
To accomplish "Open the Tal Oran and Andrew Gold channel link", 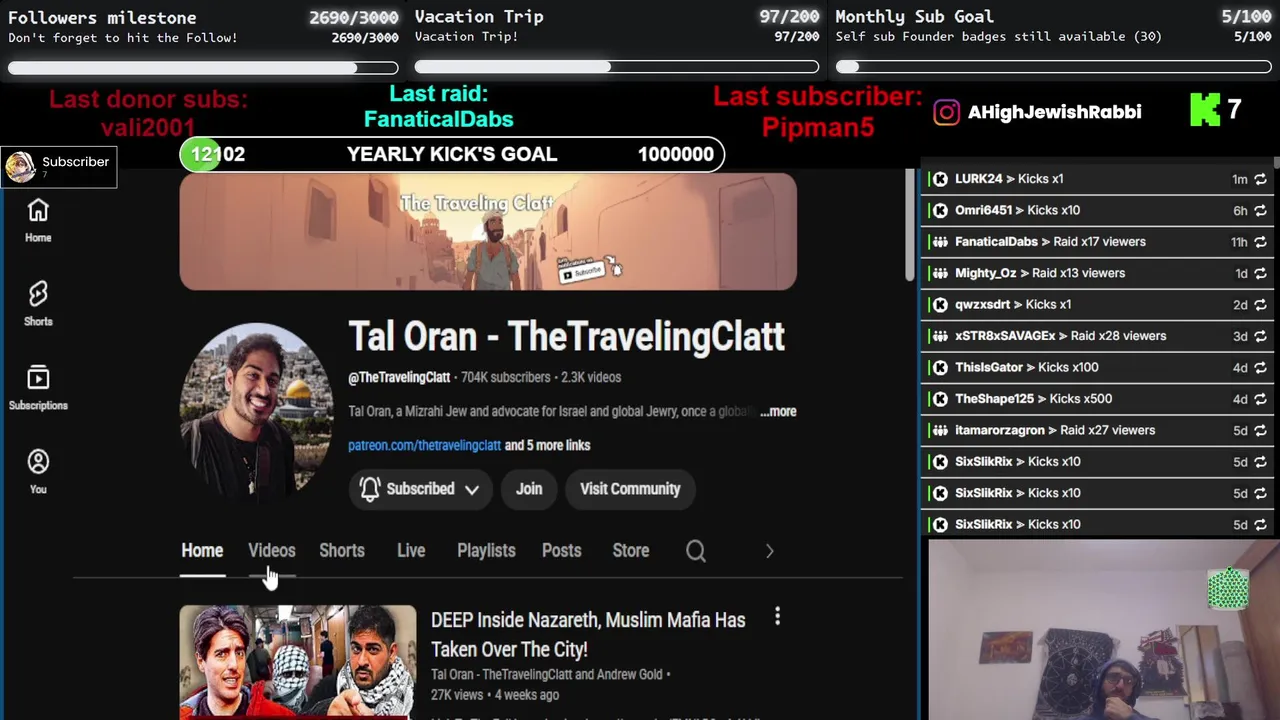I will tap(547, 675).
